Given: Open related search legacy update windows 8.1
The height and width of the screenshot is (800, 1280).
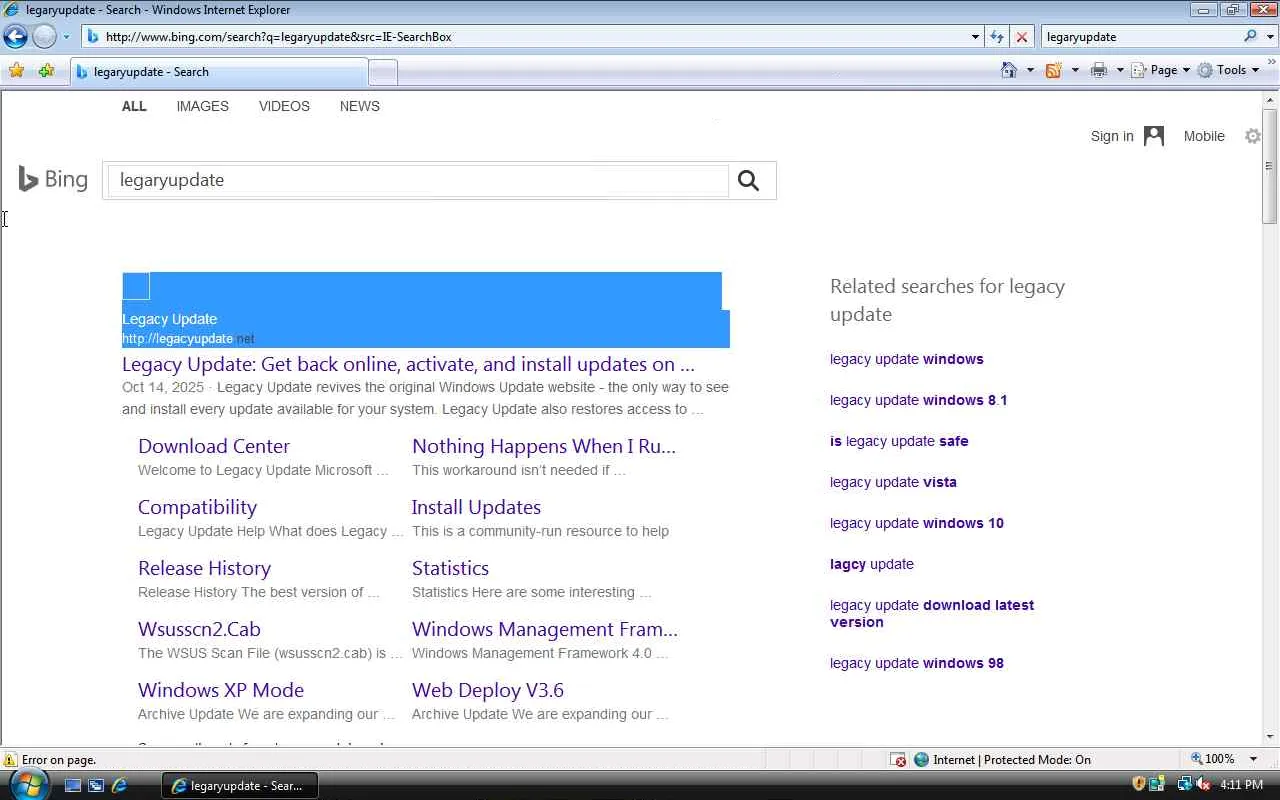Looking at the screenshot, I should (x=918, y=400).
